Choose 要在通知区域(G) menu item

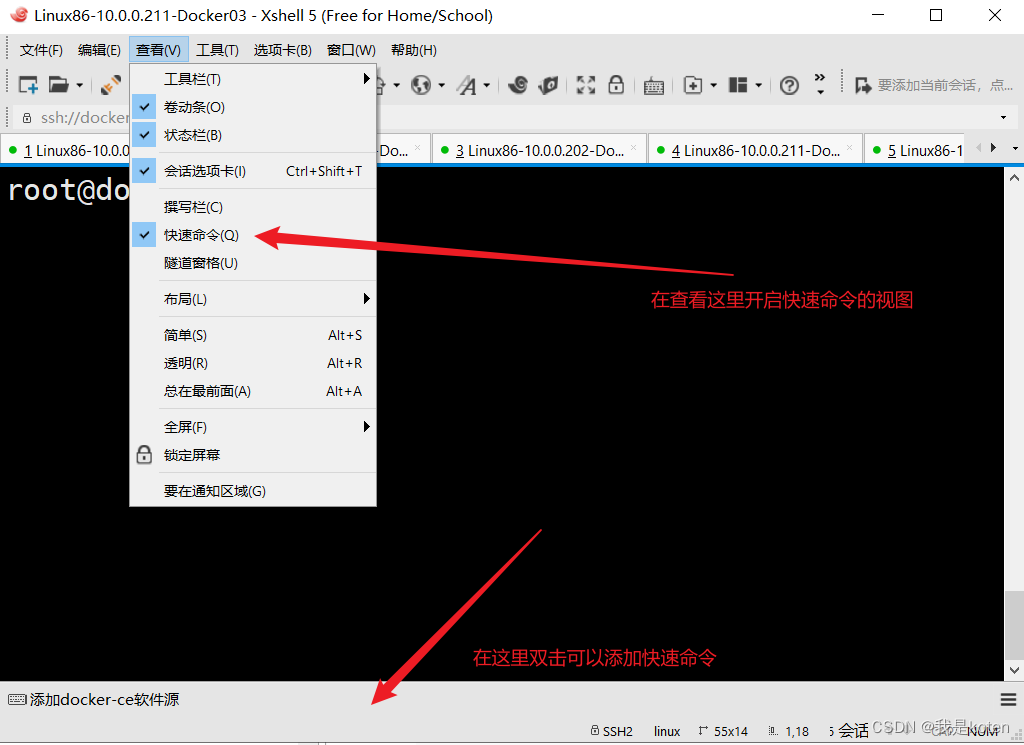(253, 491)
